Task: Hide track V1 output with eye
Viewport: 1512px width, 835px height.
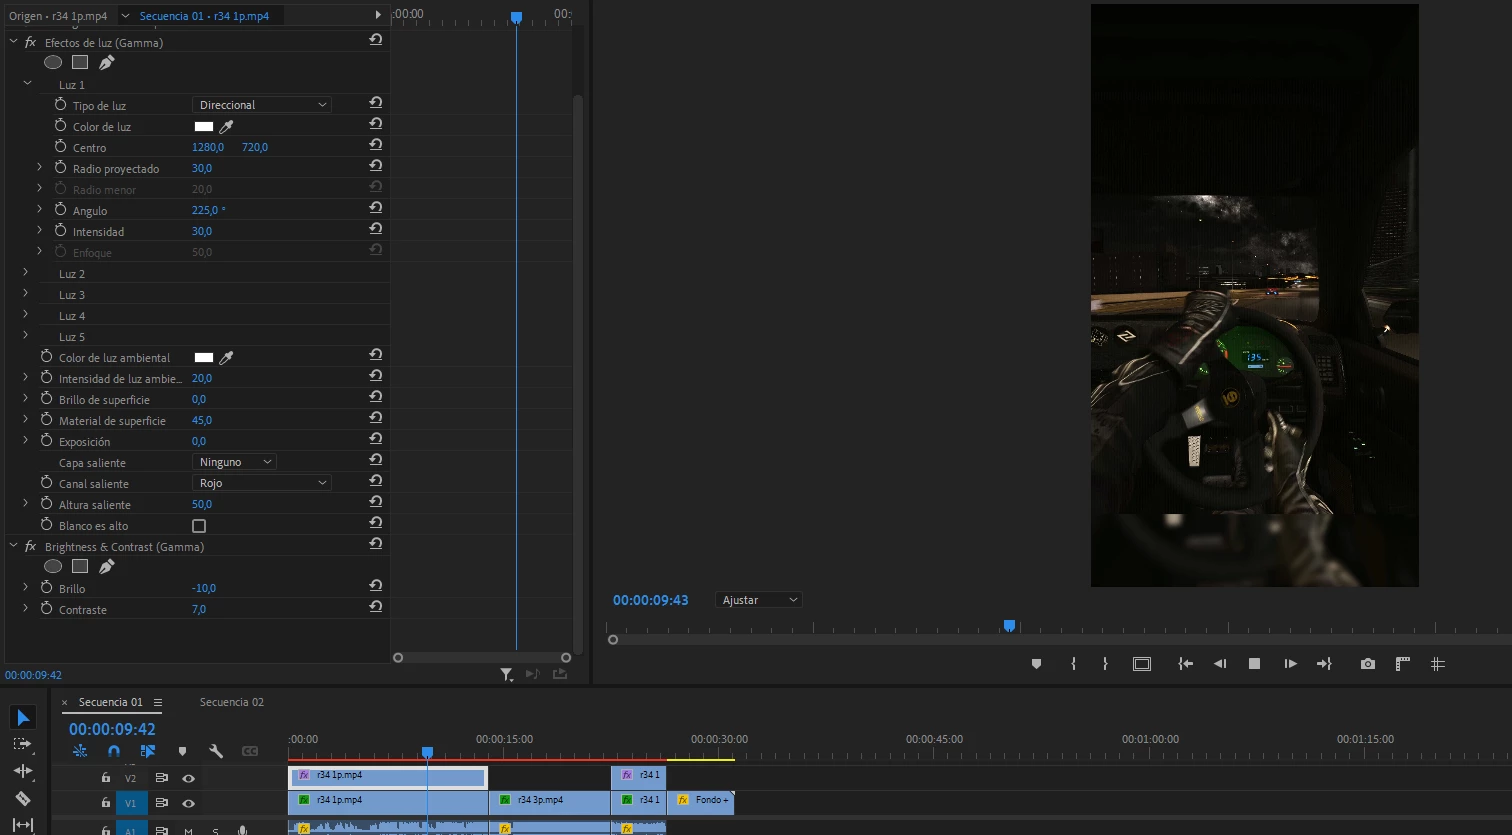Action: 188,803
